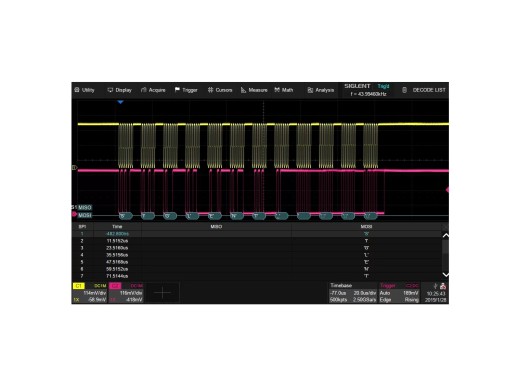Click the 20.0us/div timebase value
Image resolution: width=520 pixels, height=380 pixels.
coord(365,293)
